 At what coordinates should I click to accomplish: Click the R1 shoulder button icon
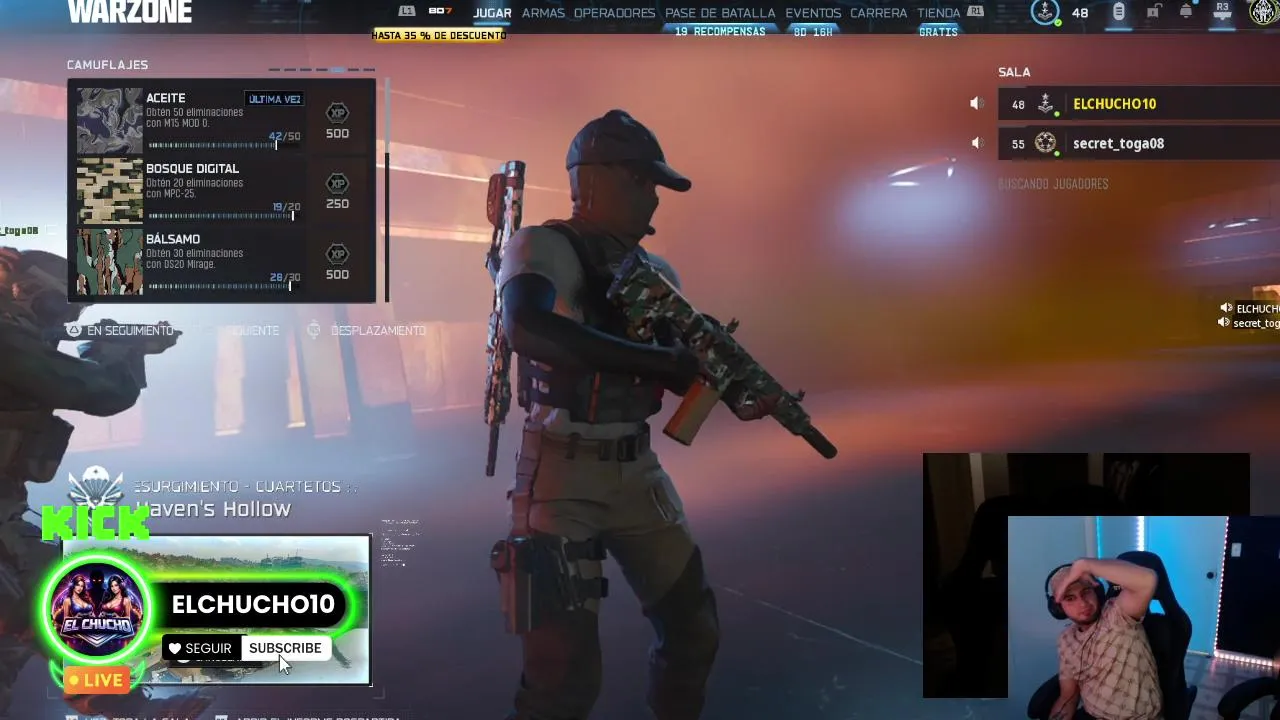pyautogui.click(x=976, y=11)
